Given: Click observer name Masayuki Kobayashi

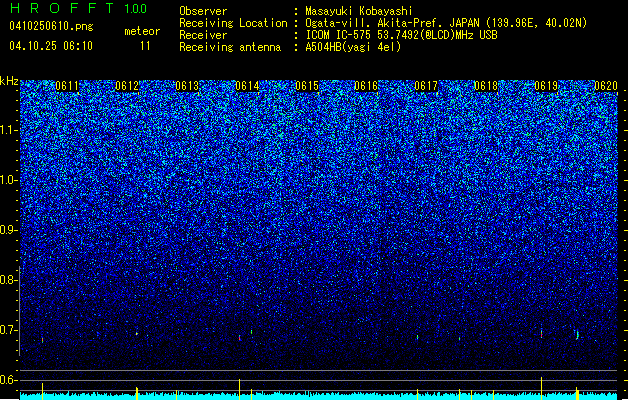Looking at the screenshot, I should point(359,11).
